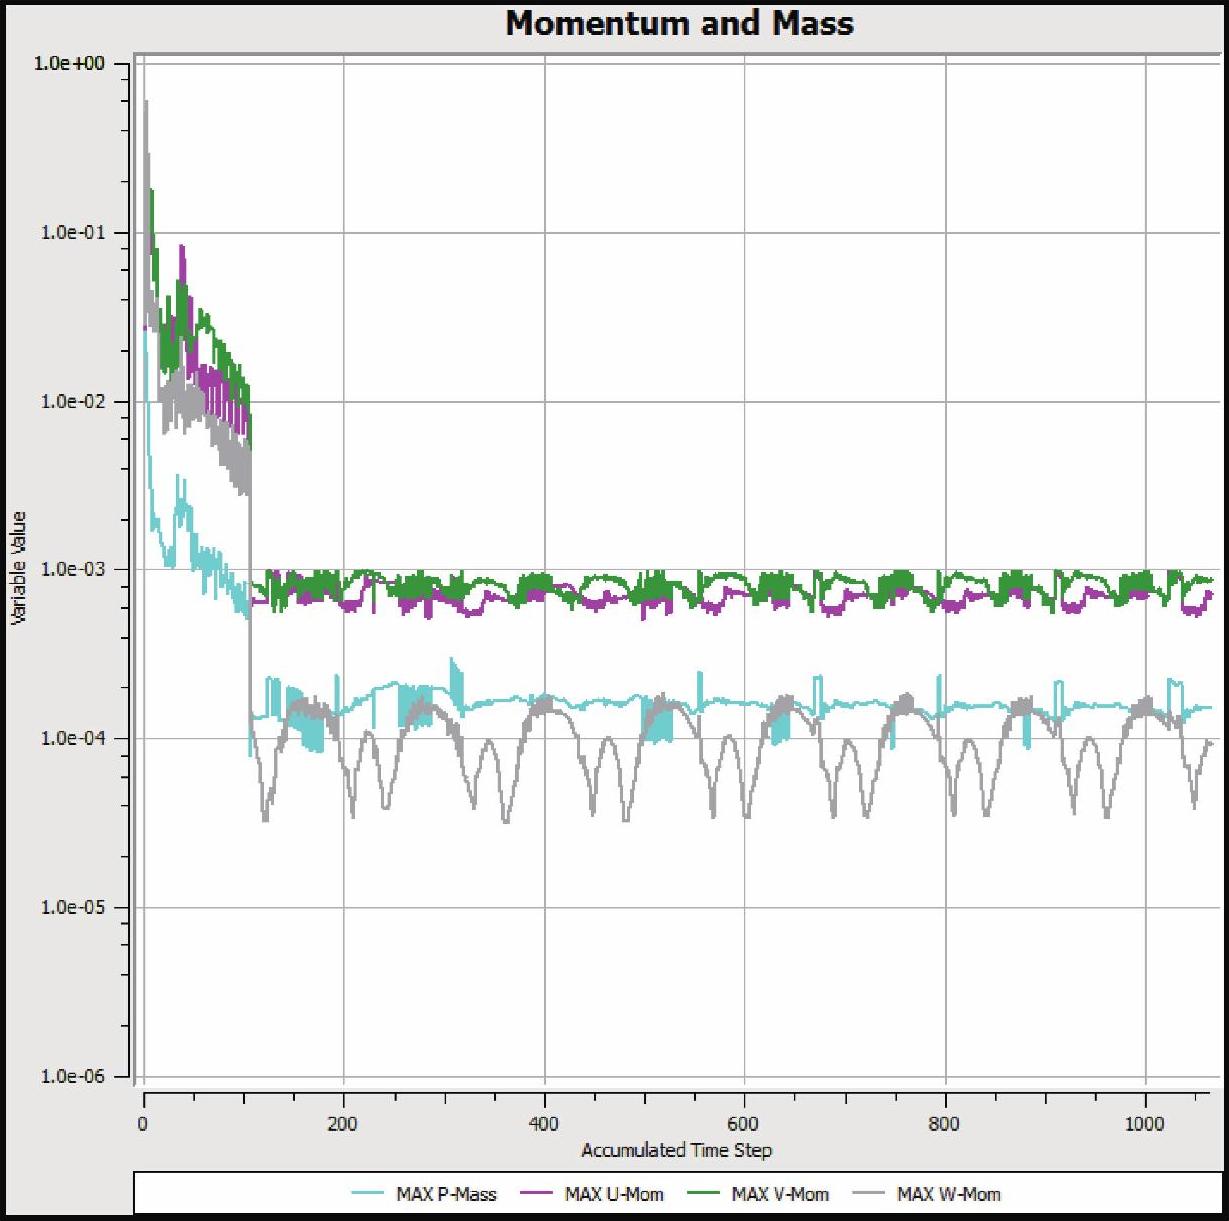Click the "400" x-axis tick label
1229x1221 pixels.
point(544,1123)
